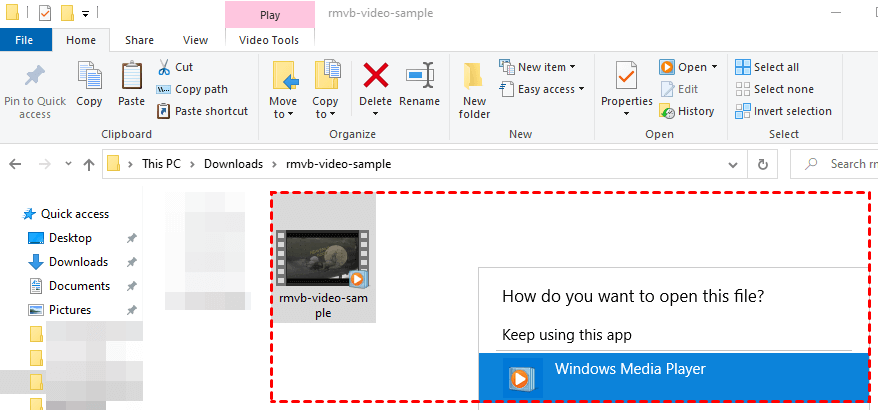The width and height of the screenshot is (878, 410).
Task: Expand the Open button dropdown arrow
Action: coord(714,67)
